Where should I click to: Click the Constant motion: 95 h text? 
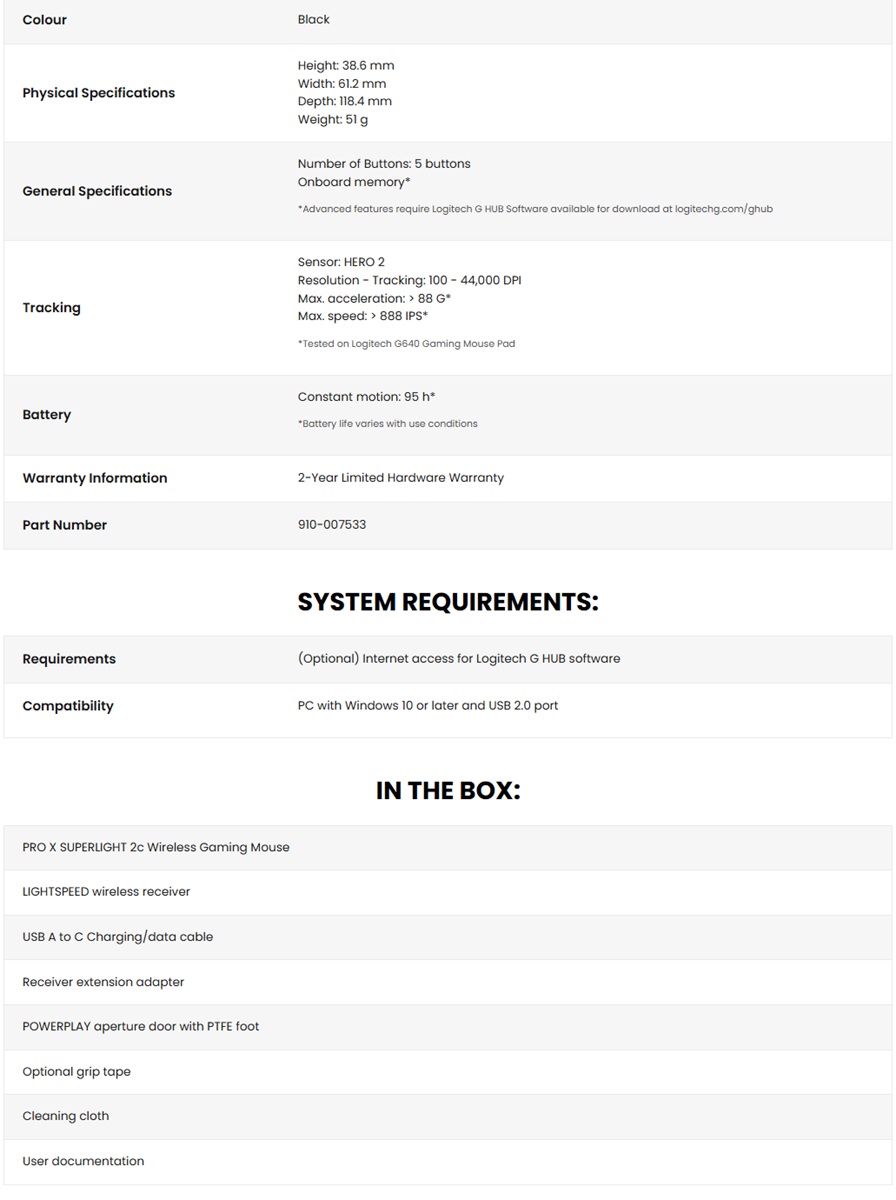point(366,397)
